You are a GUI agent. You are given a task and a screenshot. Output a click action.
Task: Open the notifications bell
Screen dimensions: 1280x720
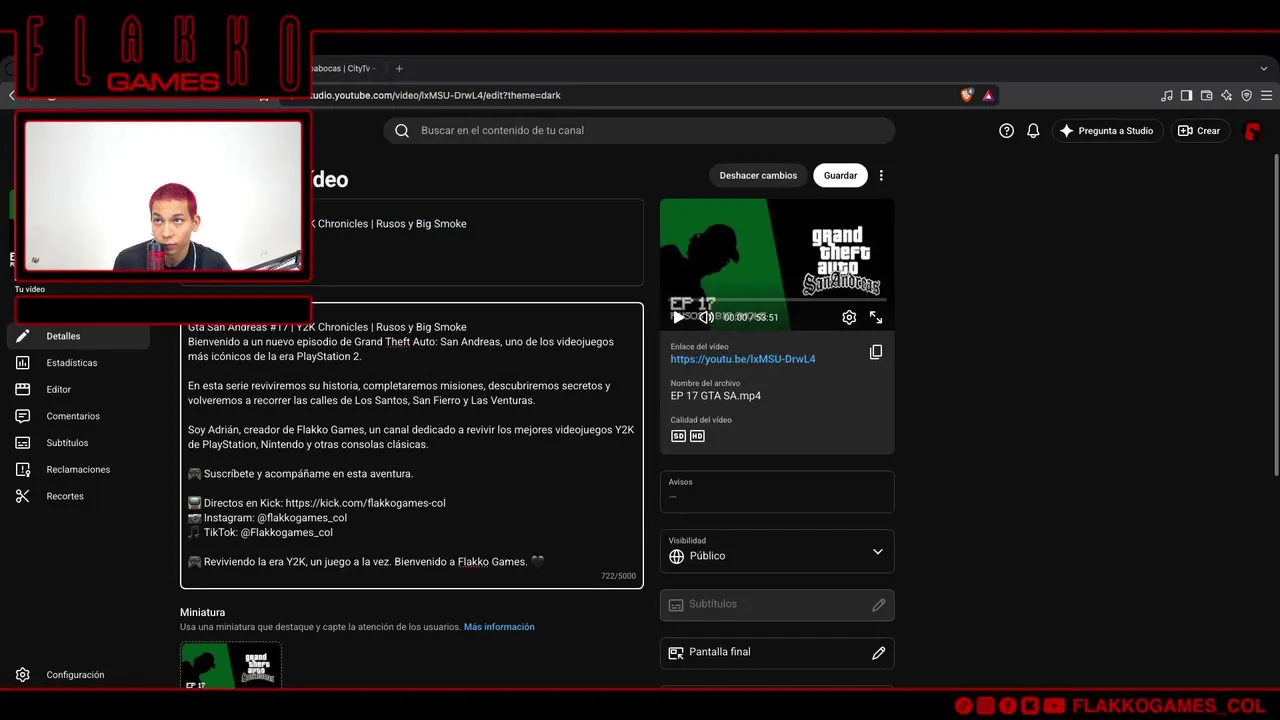click(1033, 131)
